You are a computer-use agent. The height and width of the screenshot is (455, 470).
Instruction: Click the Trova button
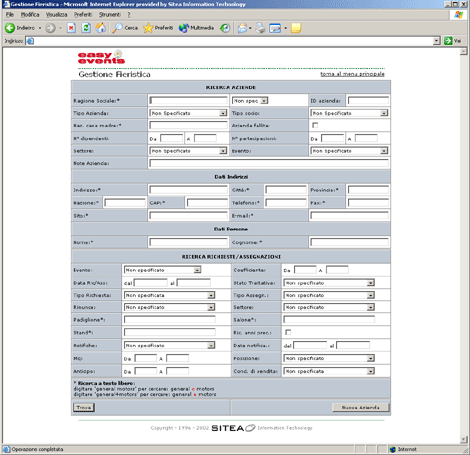coord(84,407)
